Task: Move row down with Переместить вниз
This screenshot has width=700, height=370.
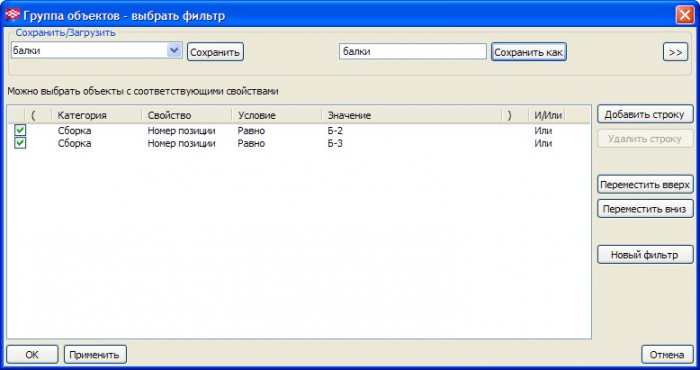Action: pyautogui.click(x=645, y=208)
